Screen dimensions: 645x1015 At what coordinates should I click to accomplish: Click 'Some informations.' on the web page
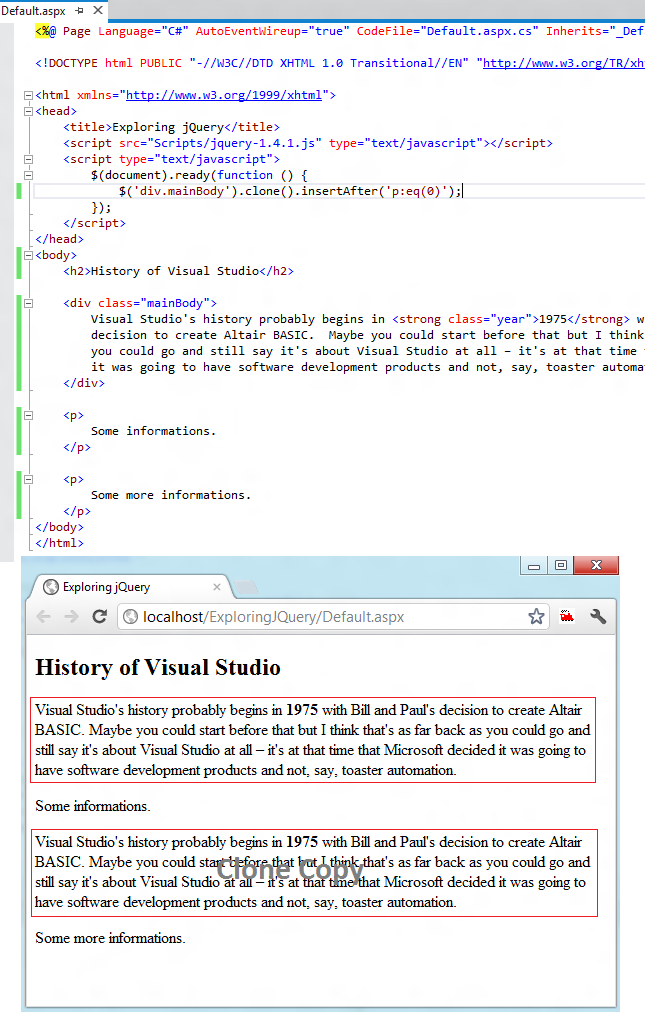coord(93,806)
